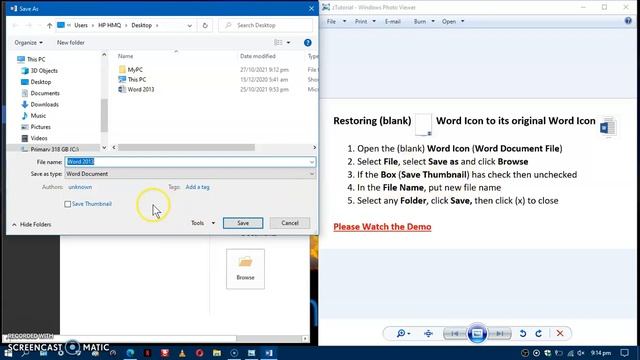Click the Save button
Image resolution: width=640 pixels, height=360 pixels.
tap(243, 223)
